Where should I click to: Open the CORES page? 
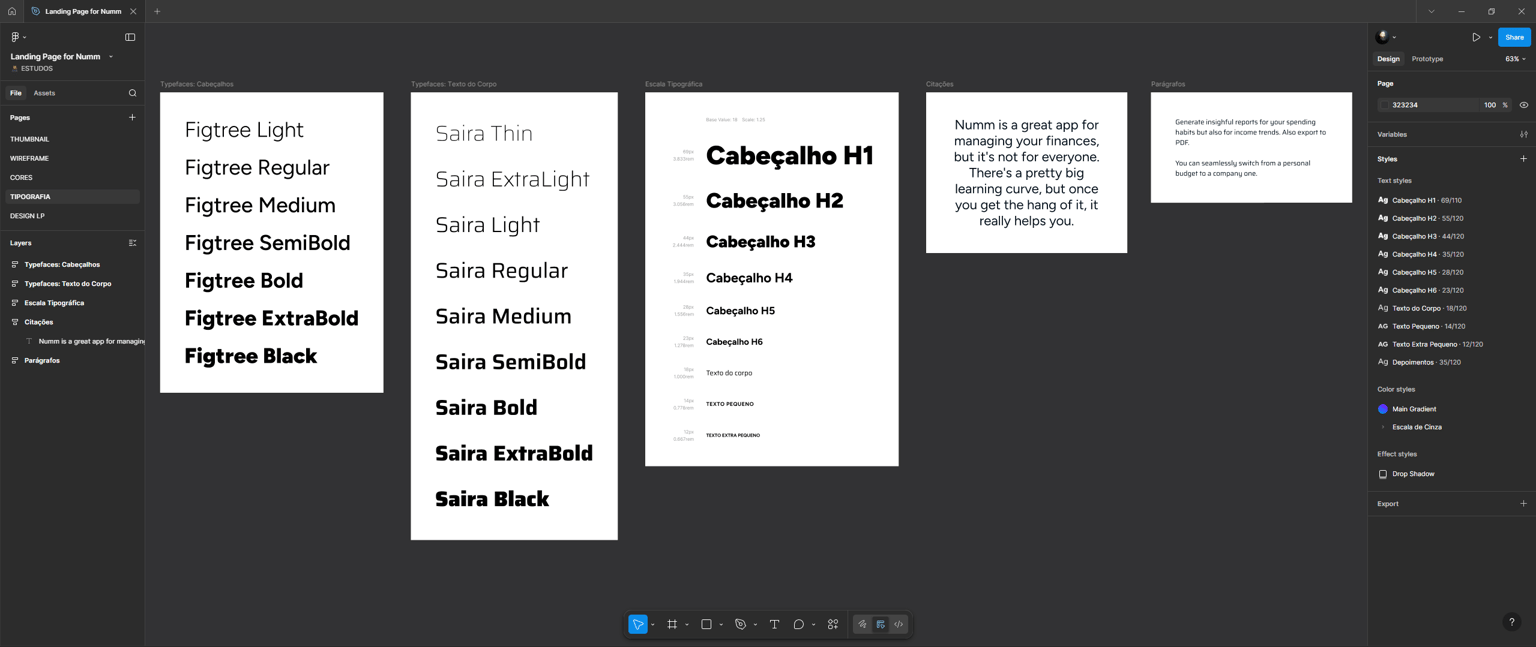pyautogui.click(x=21, y=177)
